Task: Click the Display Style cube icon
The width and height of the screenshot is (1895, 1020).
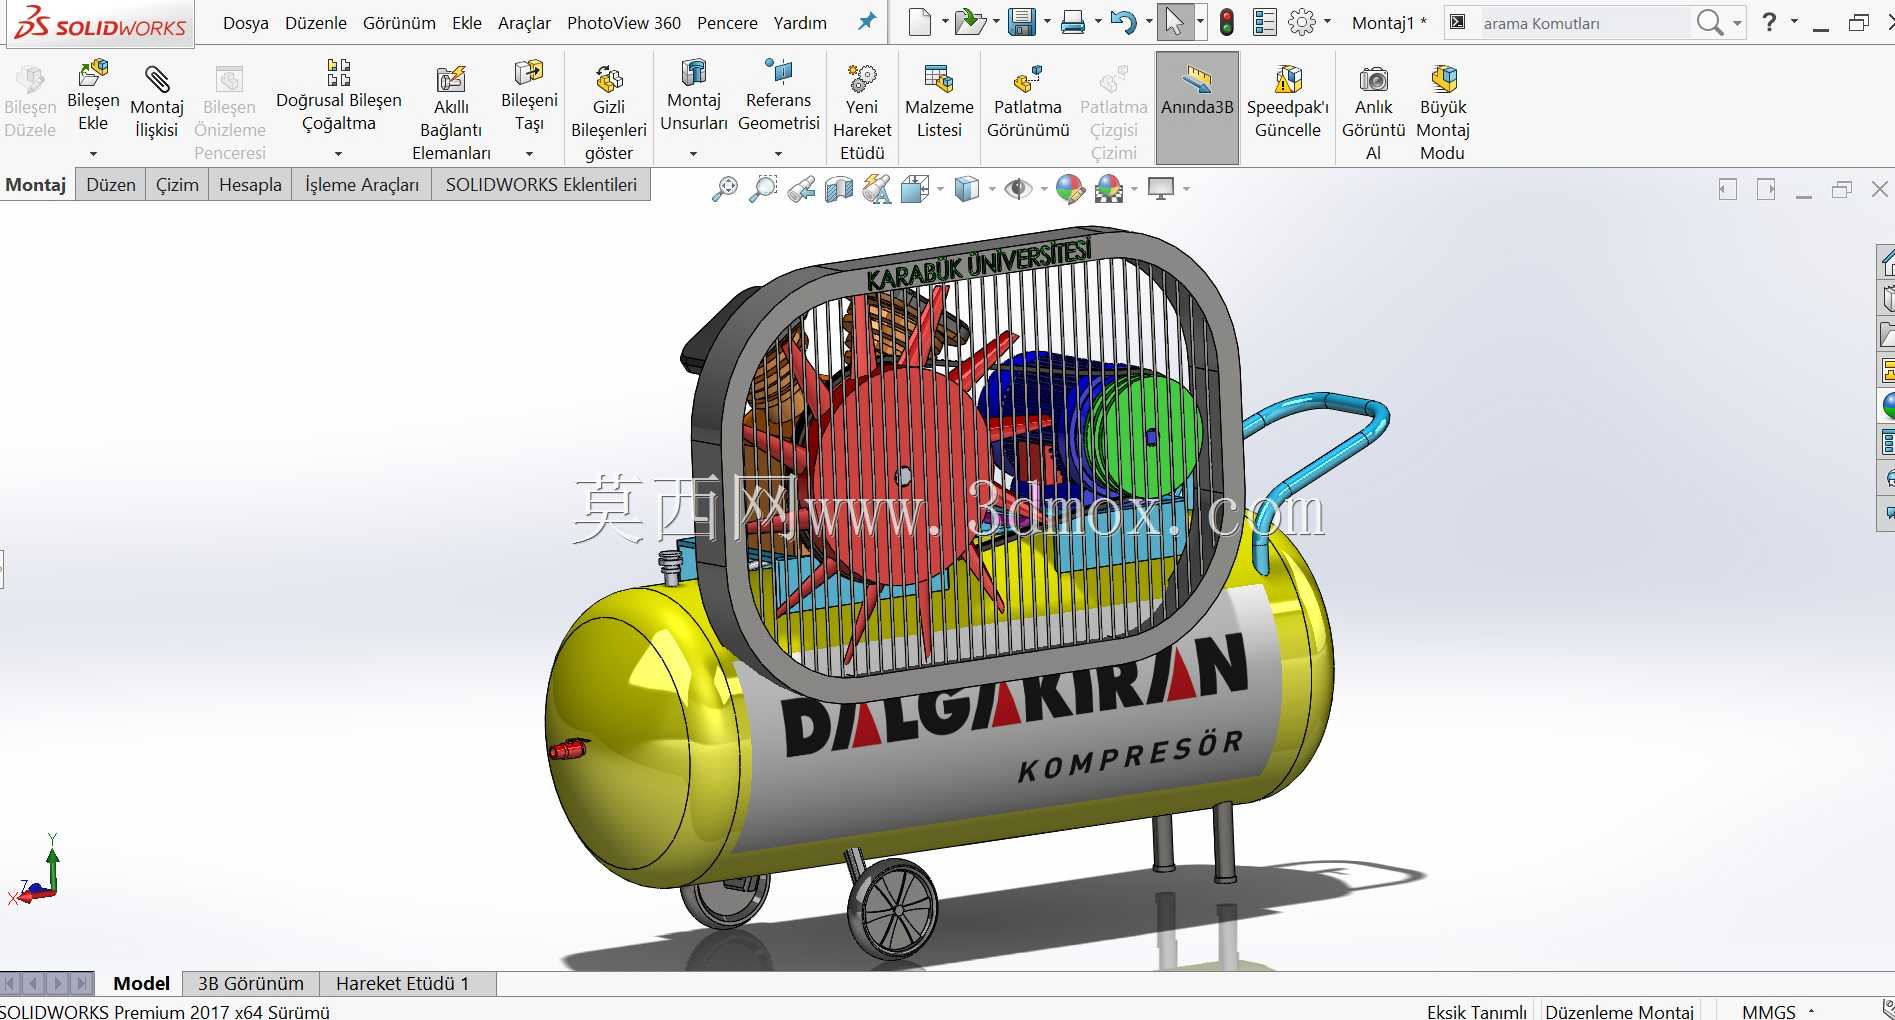Action: 967,189
